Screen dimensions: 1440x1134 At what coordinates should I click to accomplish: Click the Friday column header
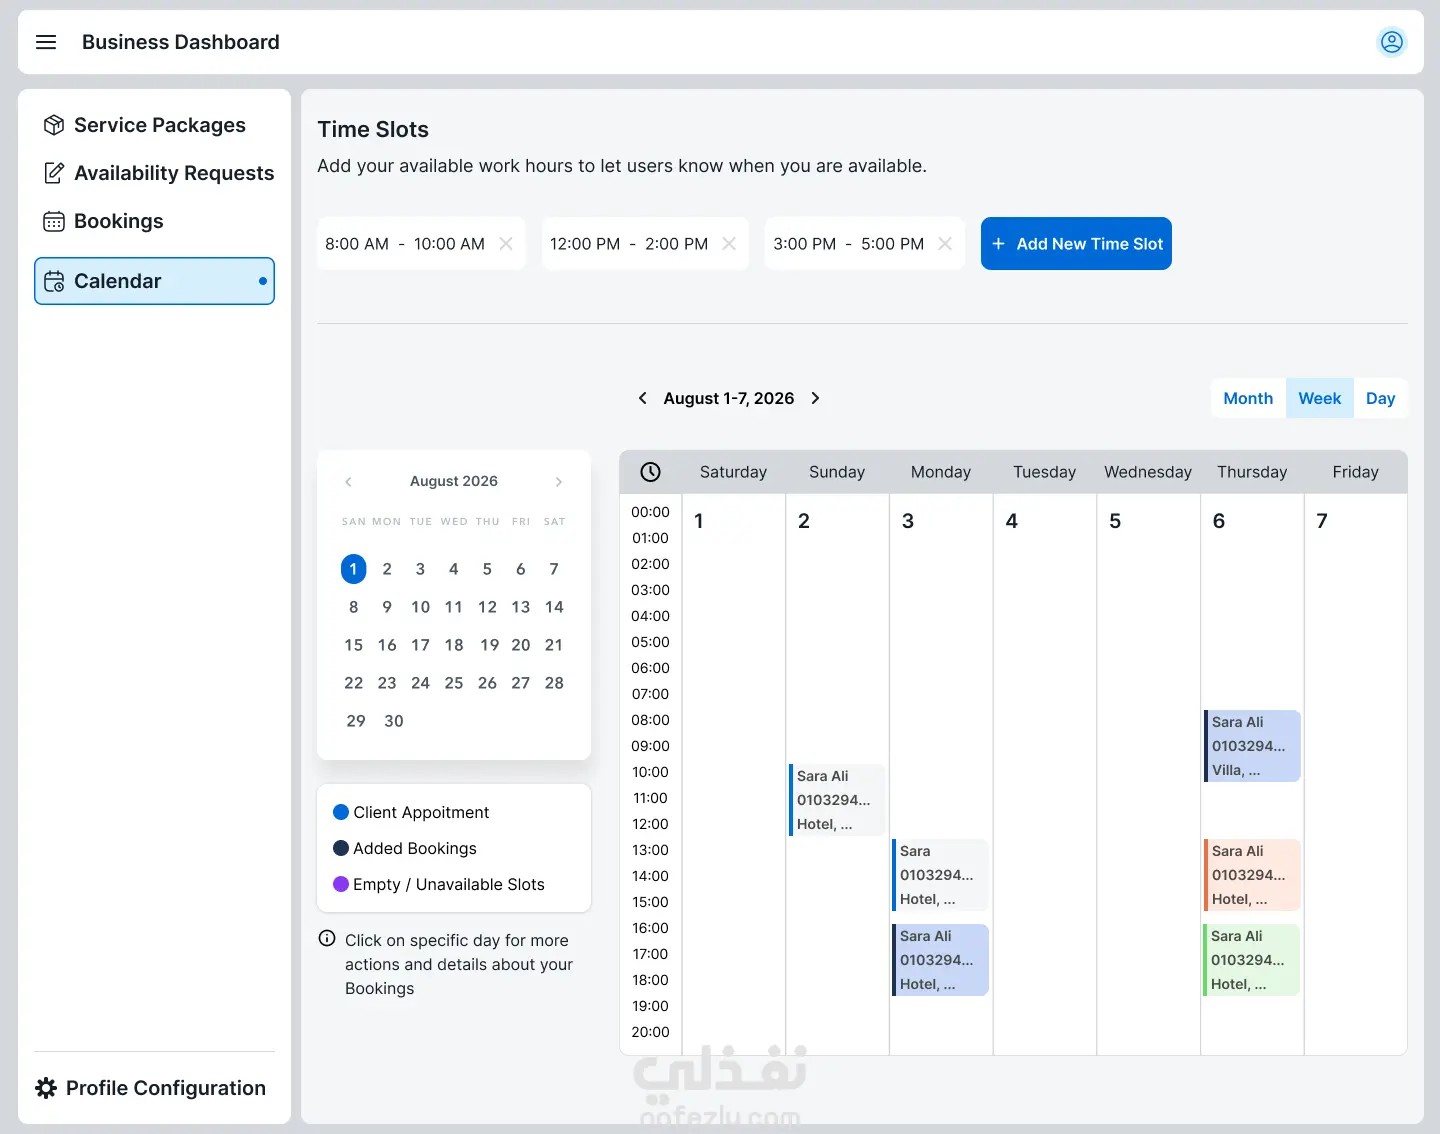[x=1355, y=472]
